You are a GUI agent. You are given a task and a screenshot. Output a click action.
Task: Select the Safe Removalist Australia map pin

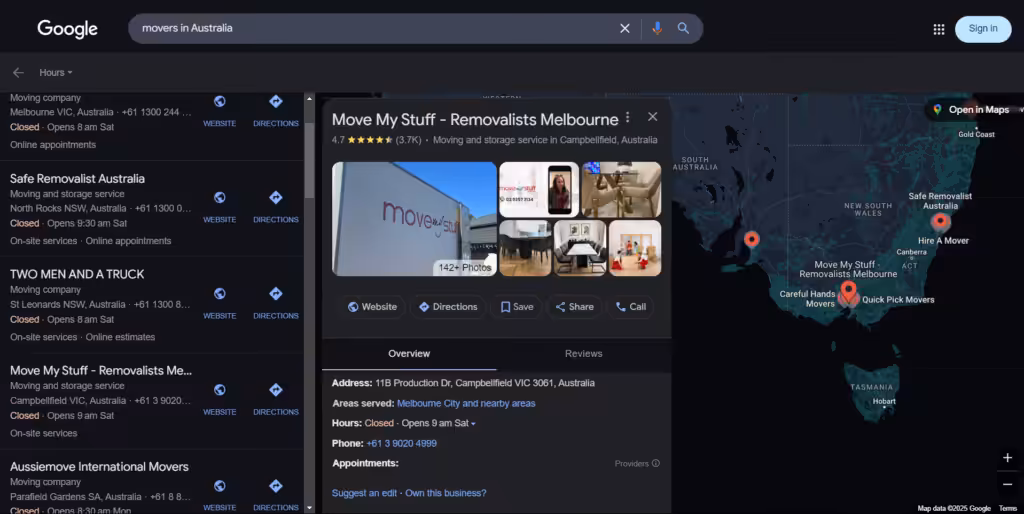pos(940,223)
